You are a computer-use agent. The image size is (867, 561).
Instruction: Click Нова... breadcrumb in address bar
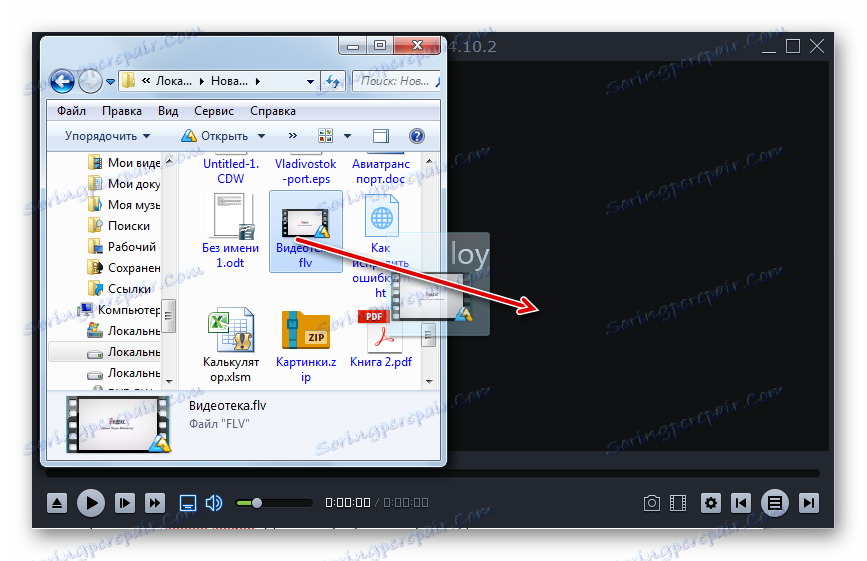click(229, 81)
